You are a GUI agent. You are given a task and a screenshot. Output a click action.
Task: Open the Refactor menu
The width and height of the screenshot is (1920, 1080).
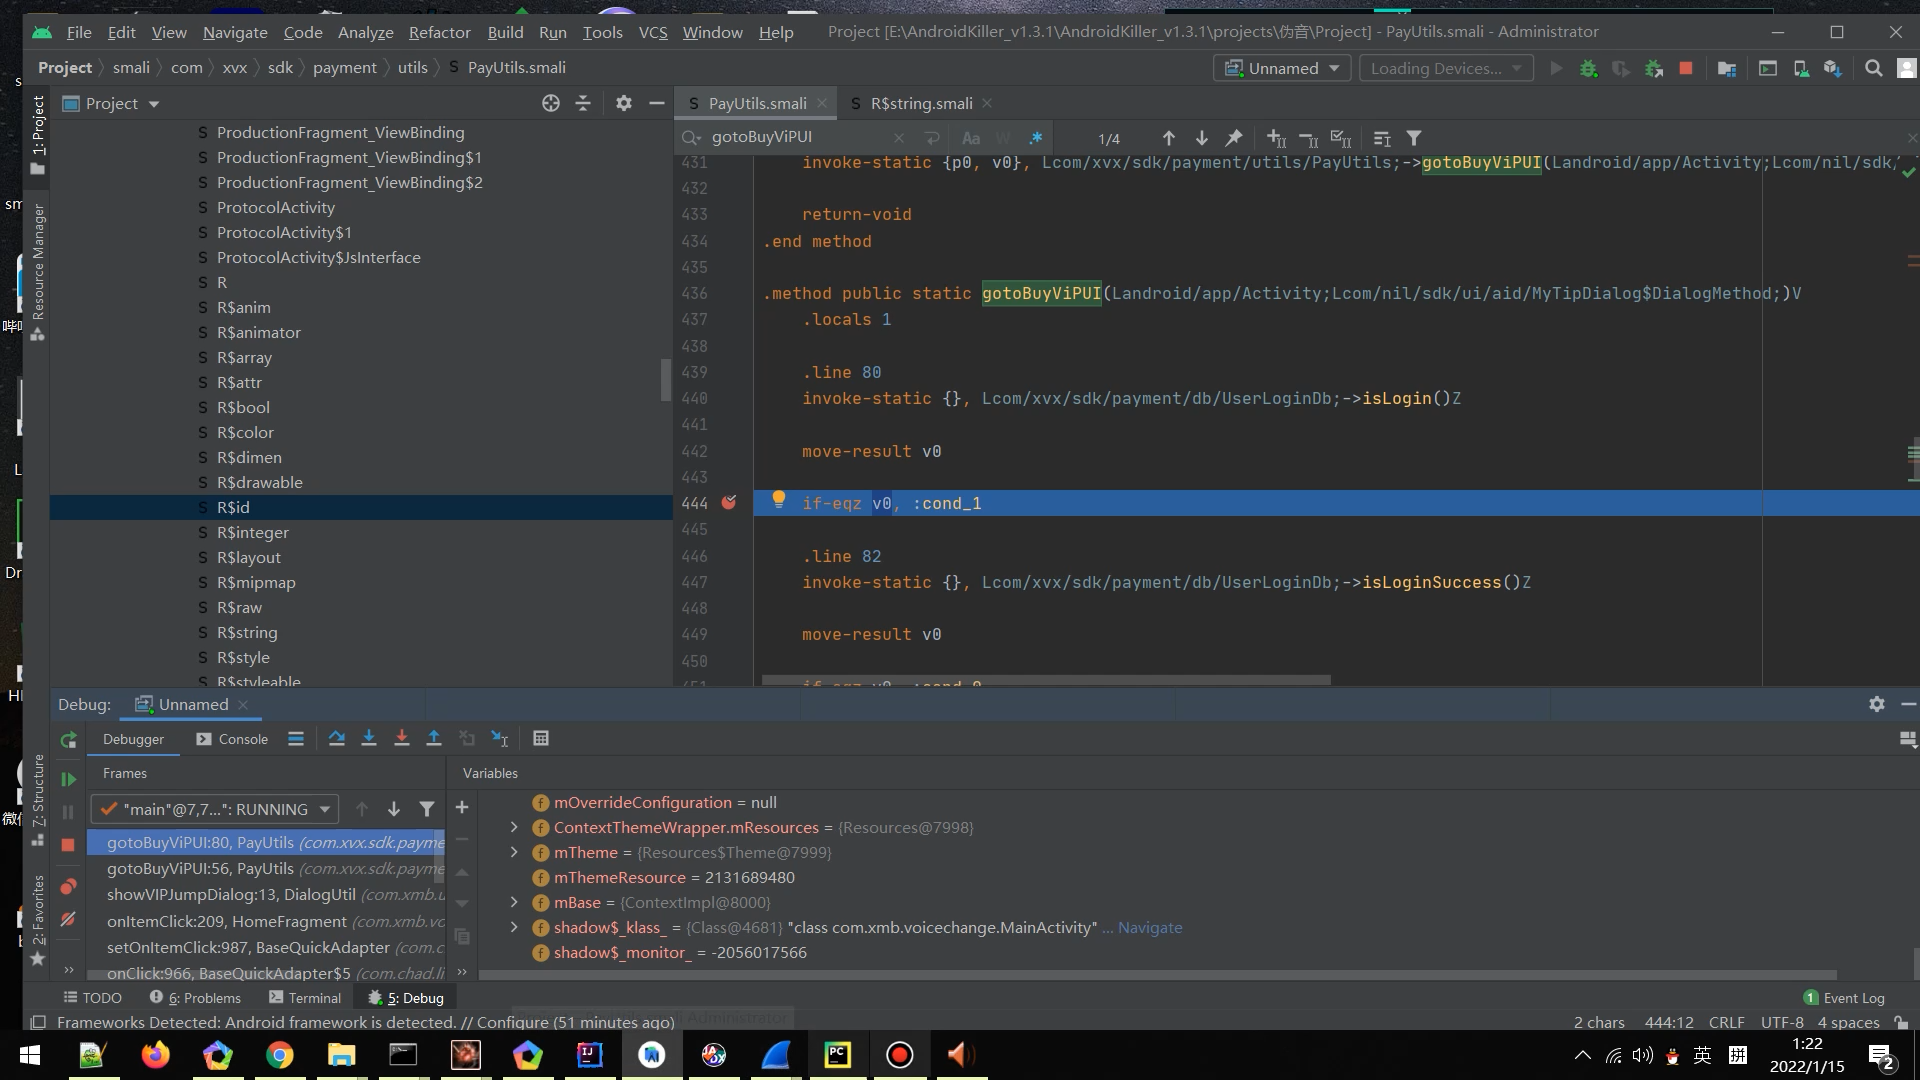439,32
